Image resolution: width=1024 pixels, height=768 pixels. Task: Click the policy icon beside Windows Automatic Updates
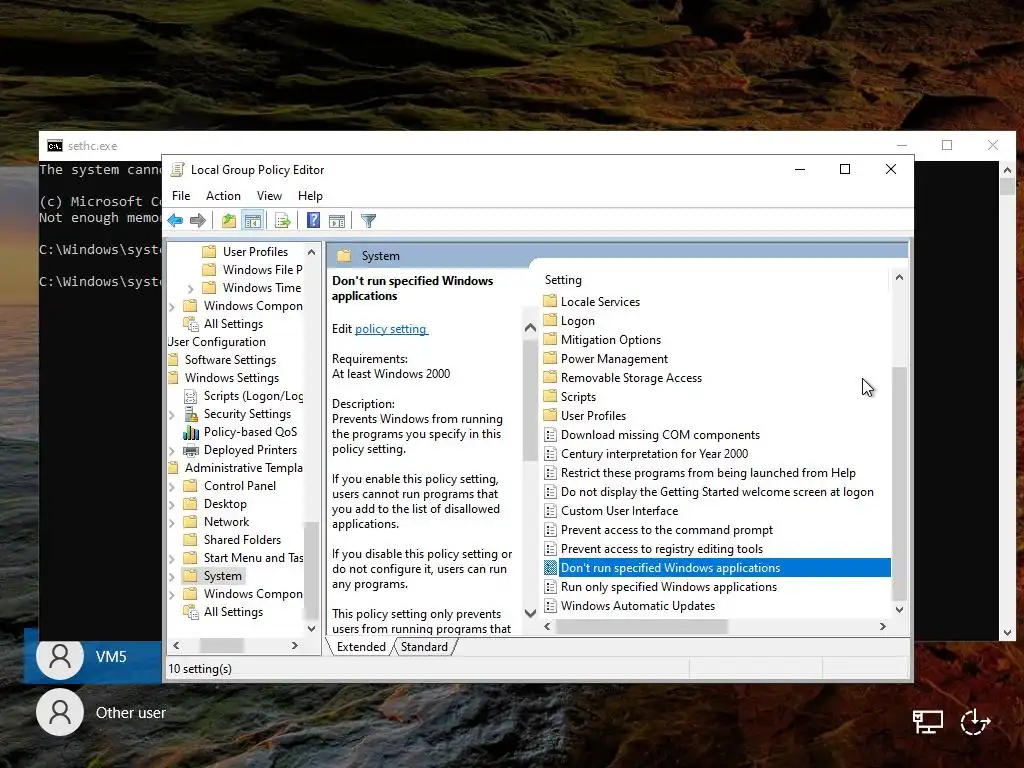[551, 605]
